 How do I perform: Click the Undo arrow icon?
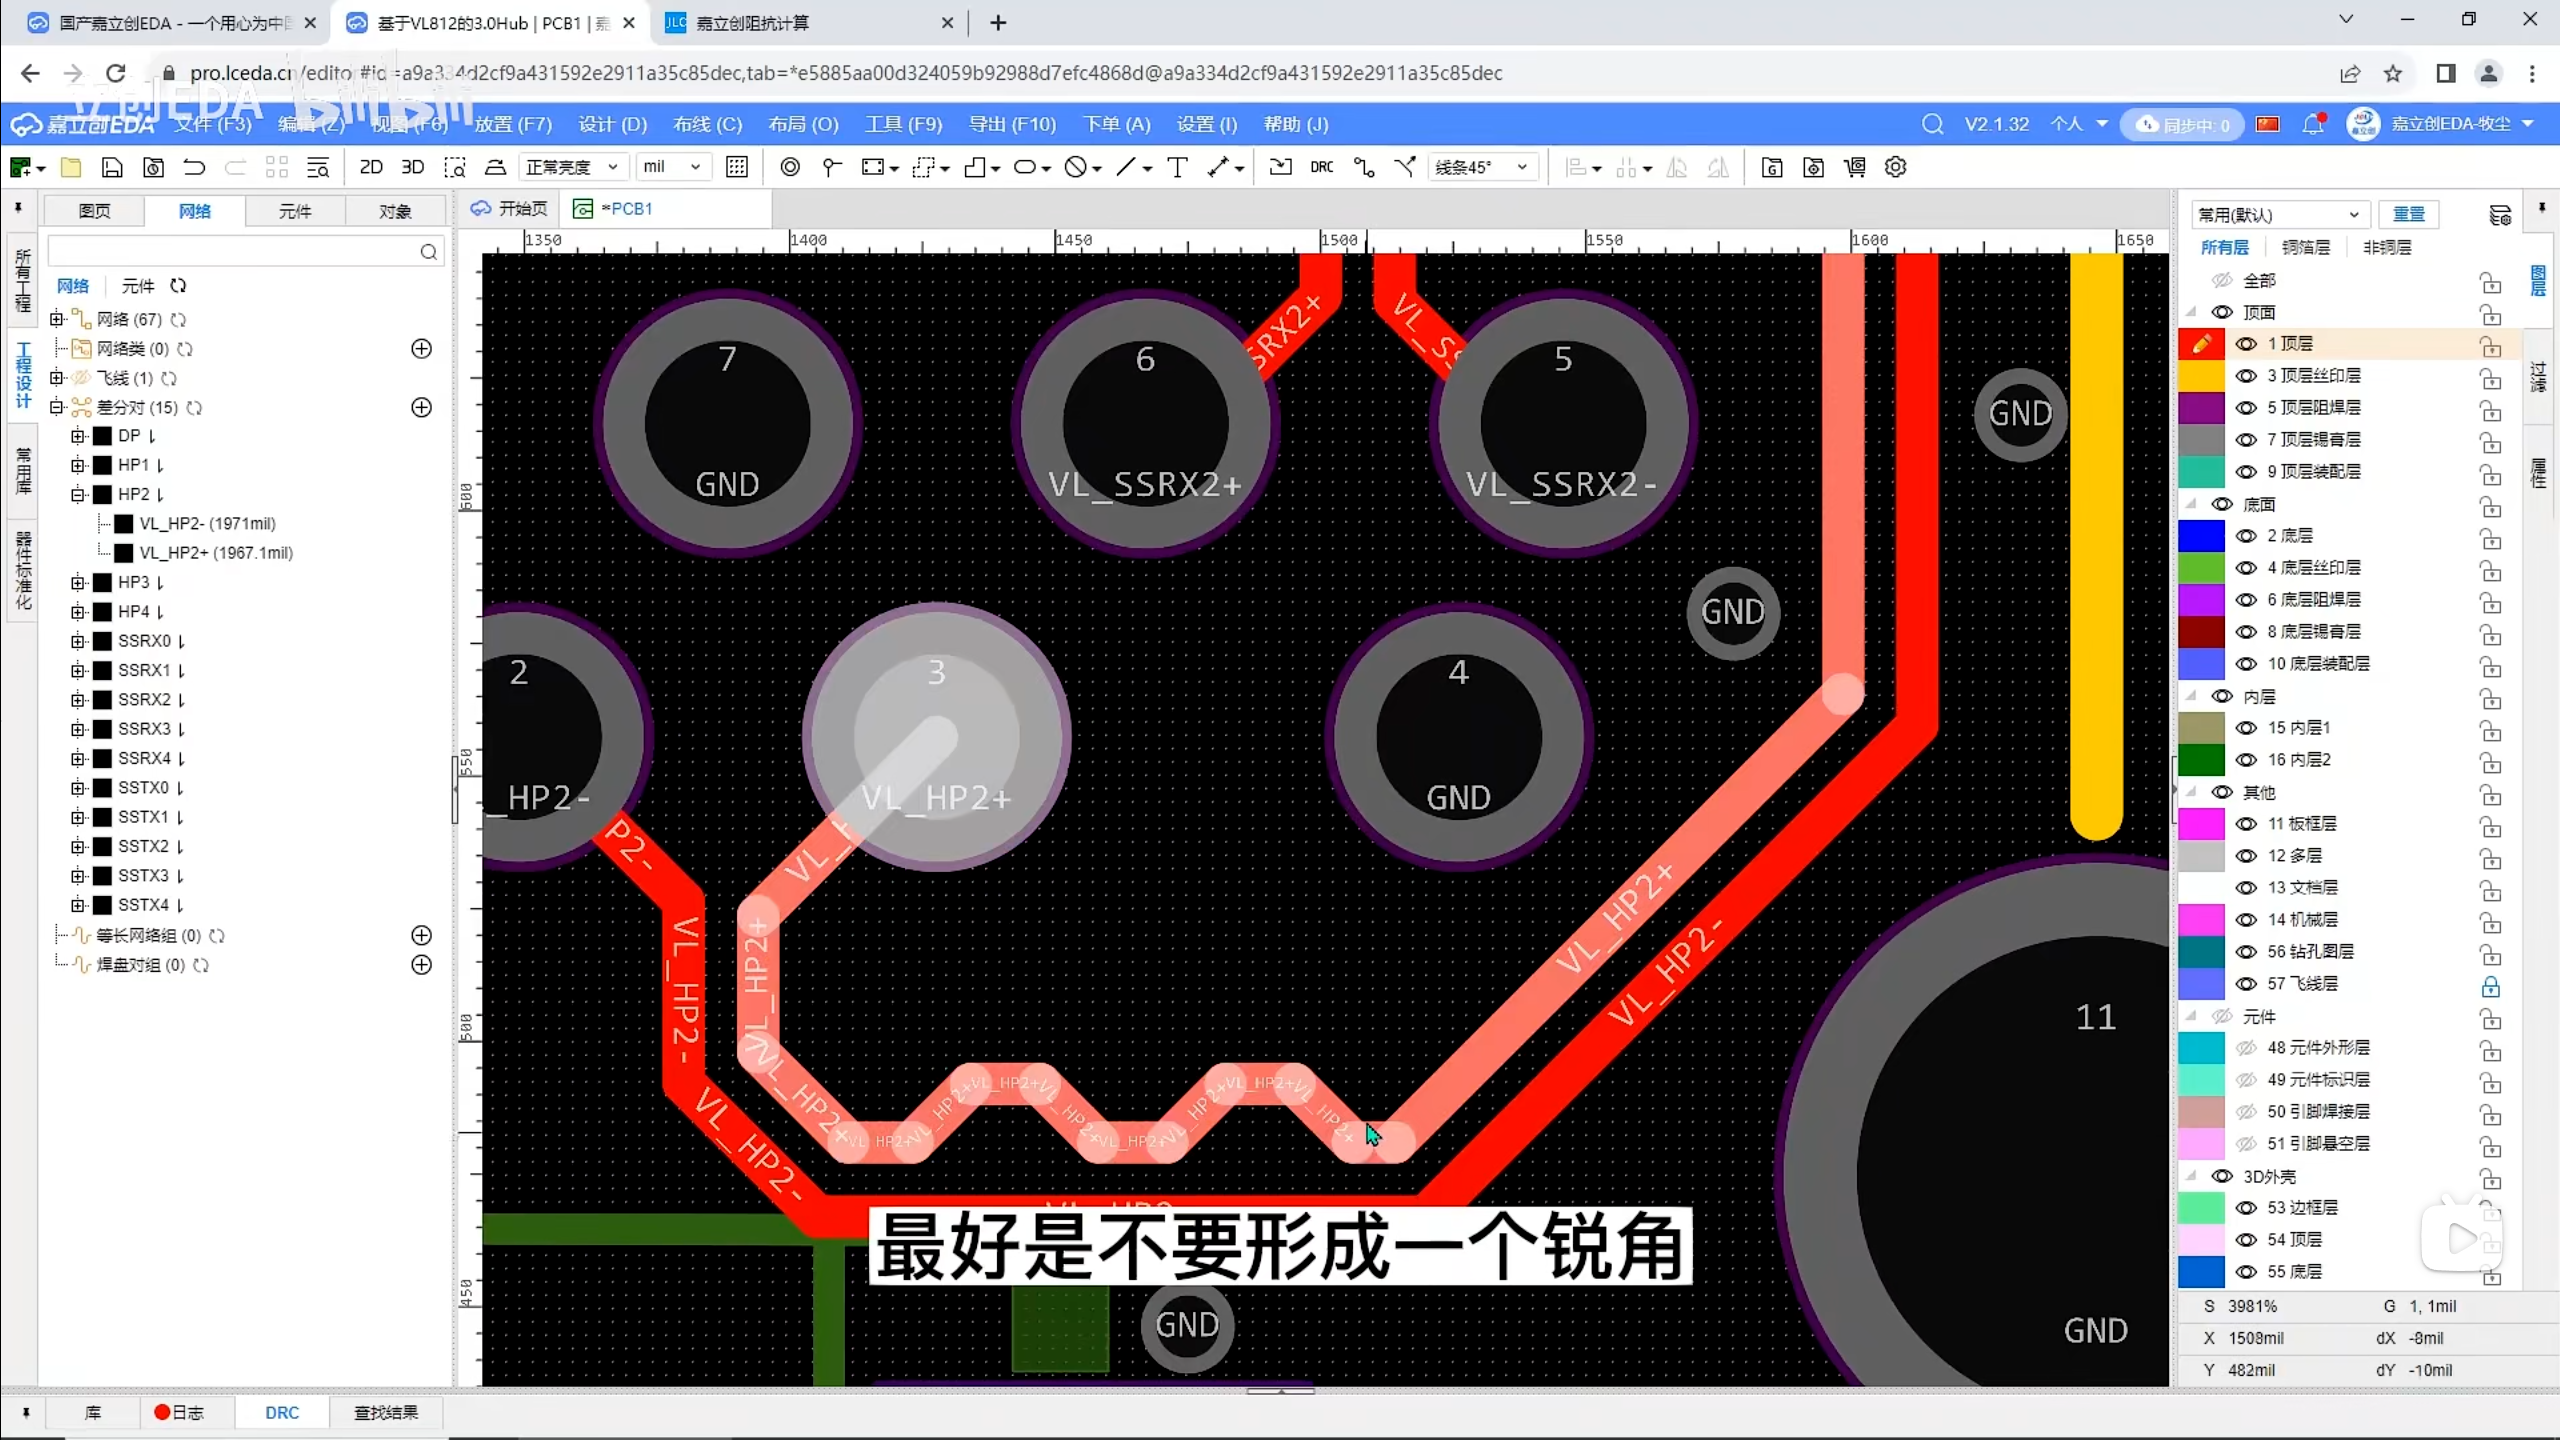[x=194, y=167]
